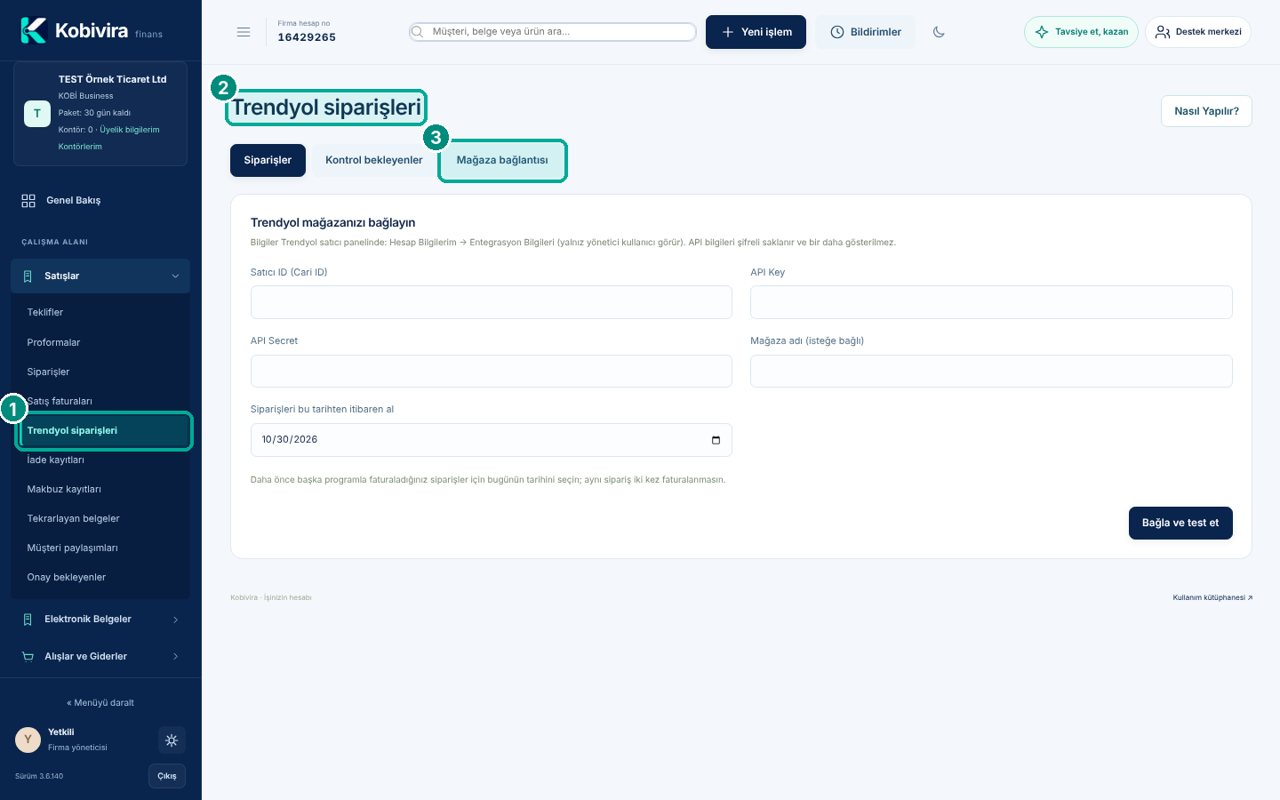Open Teklifler in the sidebar
The height and width of the screenshot is (800, 1280).
pyautogui.click(x=45, y=312)
